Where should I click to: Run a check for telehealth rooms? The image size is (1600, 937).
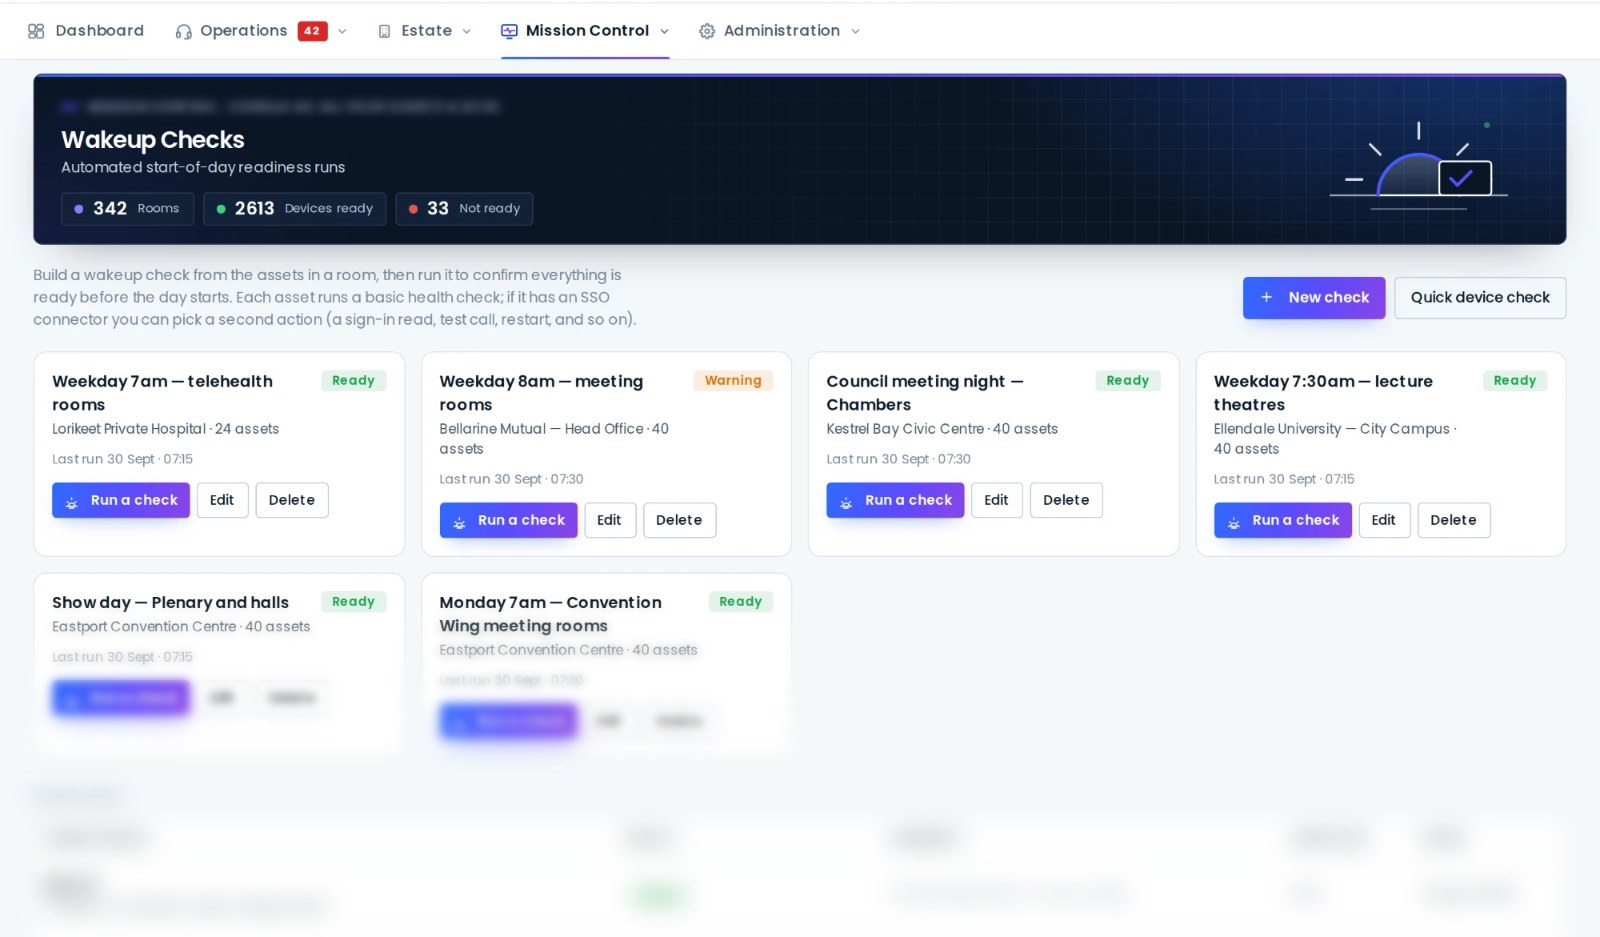click(x=121, y=500)
